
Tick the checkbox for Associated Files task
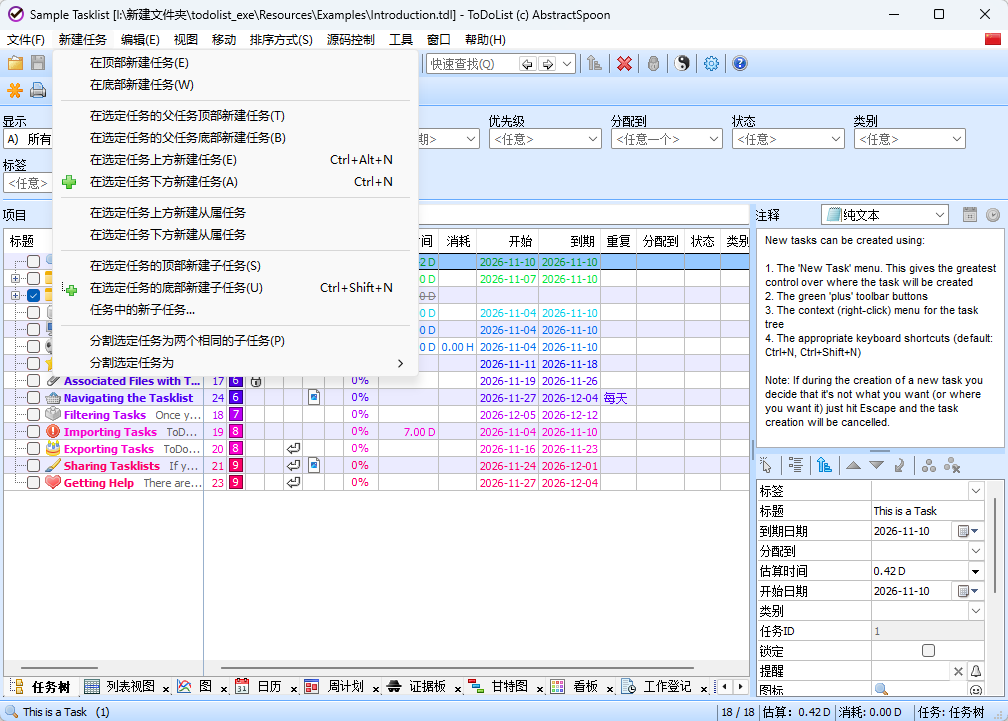33,380
